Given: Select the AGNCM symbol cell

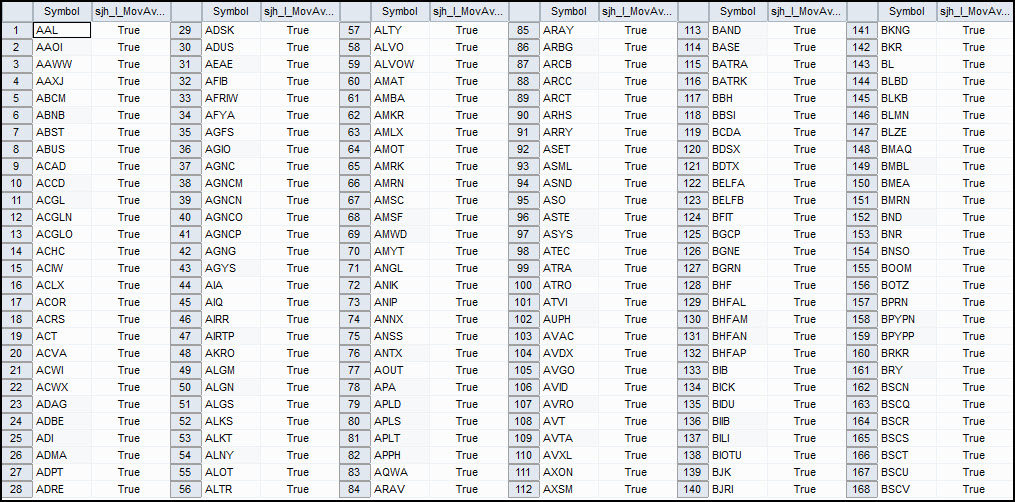Looking at the screenshot, I should (231, 183).
